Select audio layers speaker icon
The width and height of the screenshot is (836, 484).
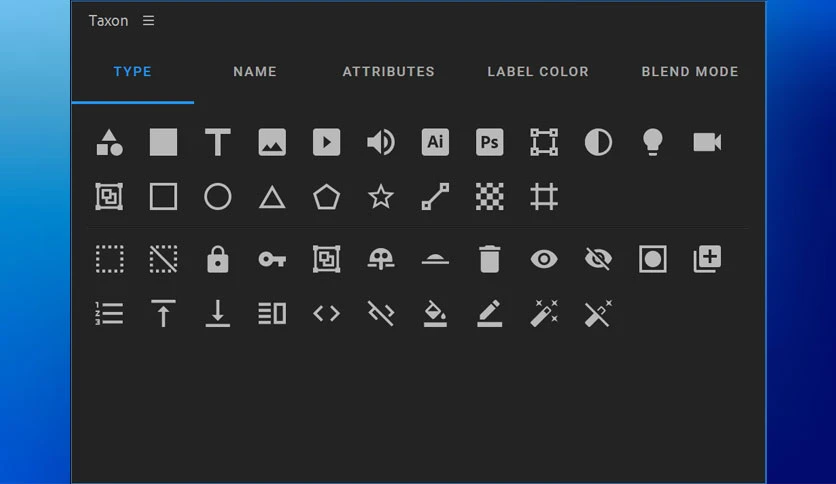(381, 142)
